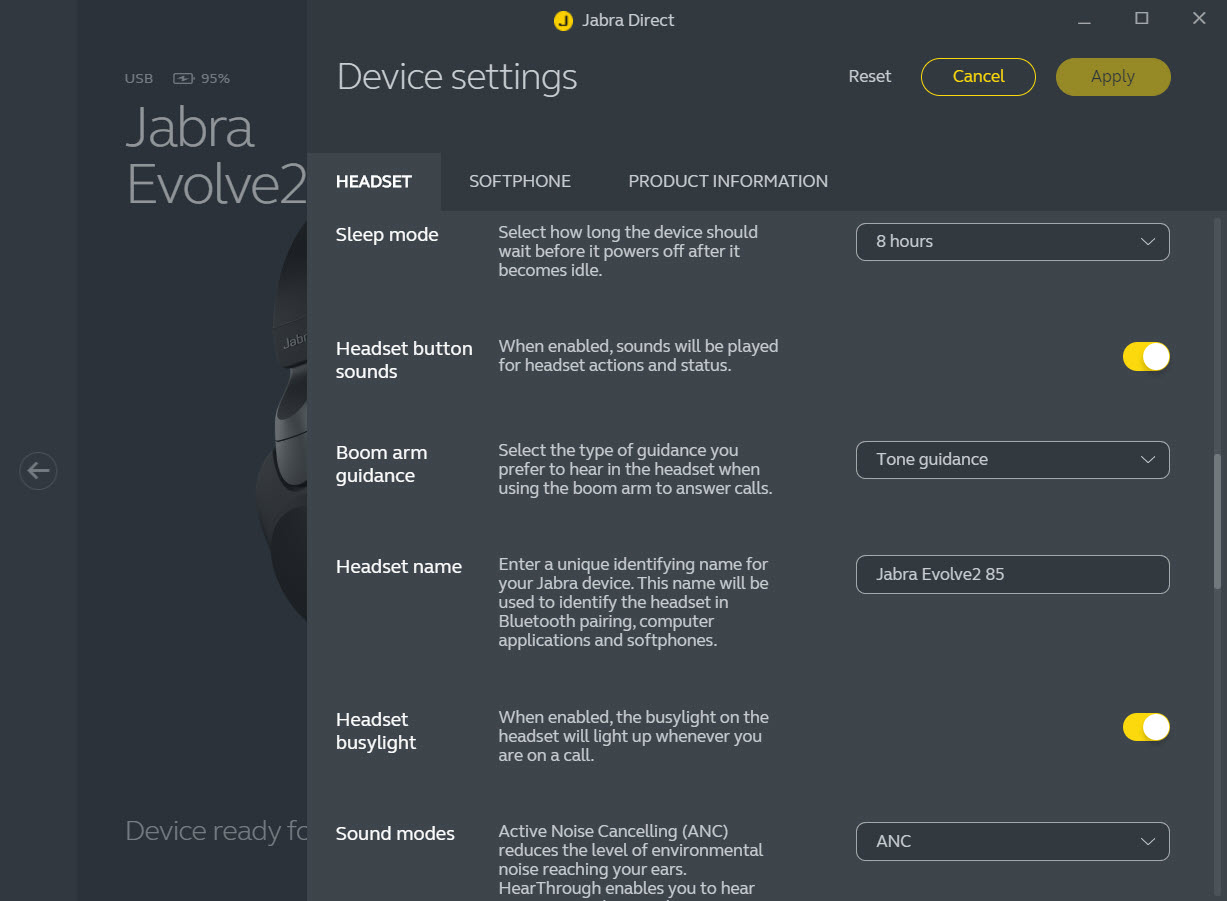
Task: Open the Boom arm guidance dropdown
Action: tap(1012, 460)
